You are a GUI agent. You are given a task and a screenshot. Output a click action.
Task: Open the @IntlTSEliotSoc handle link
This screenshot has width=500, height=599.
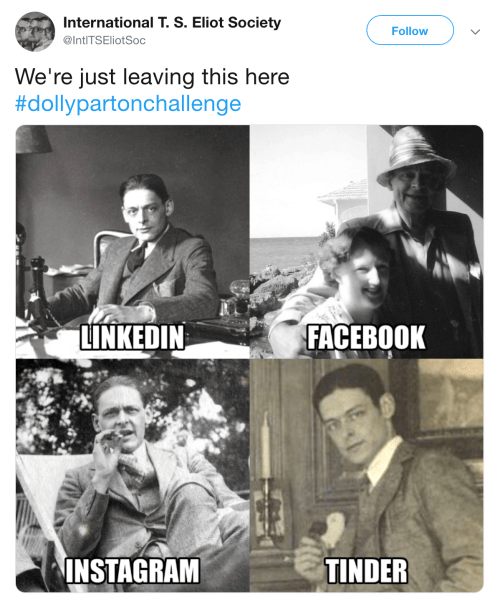tap(104, 40)
